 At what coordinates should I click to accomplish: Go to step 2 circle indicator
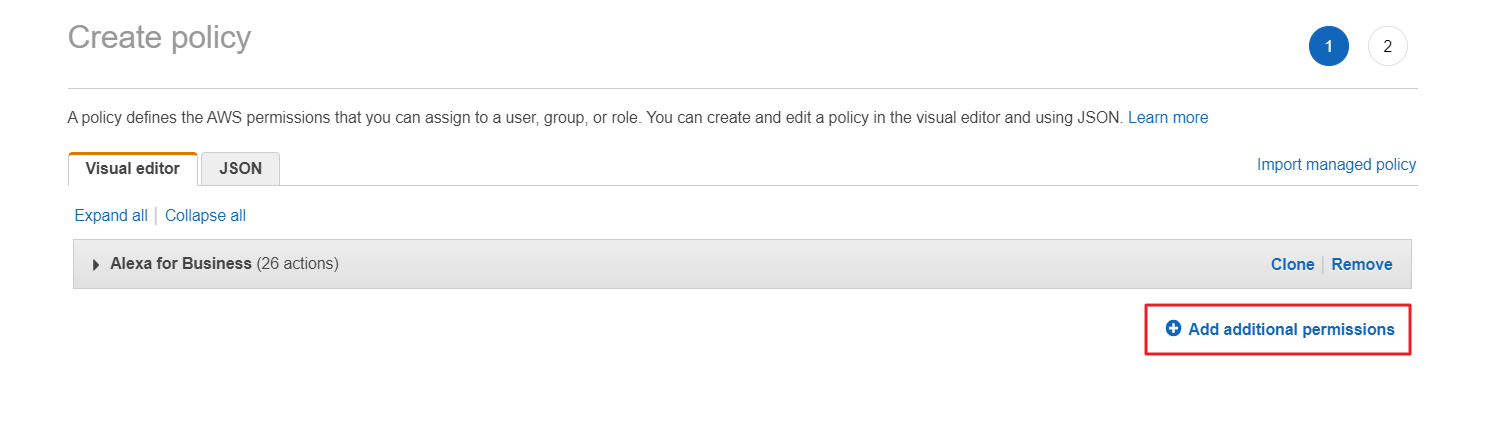1387,46
